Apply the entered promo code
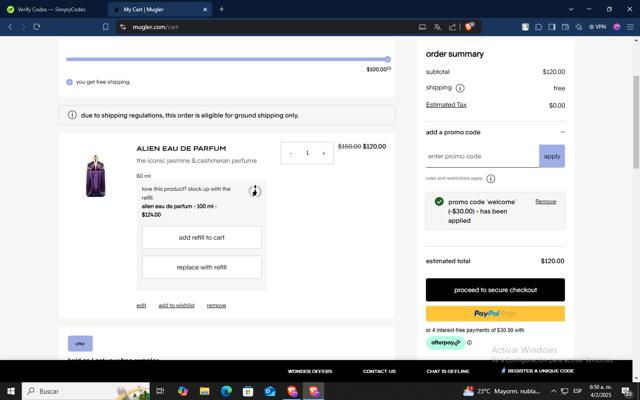 point(552,156)
